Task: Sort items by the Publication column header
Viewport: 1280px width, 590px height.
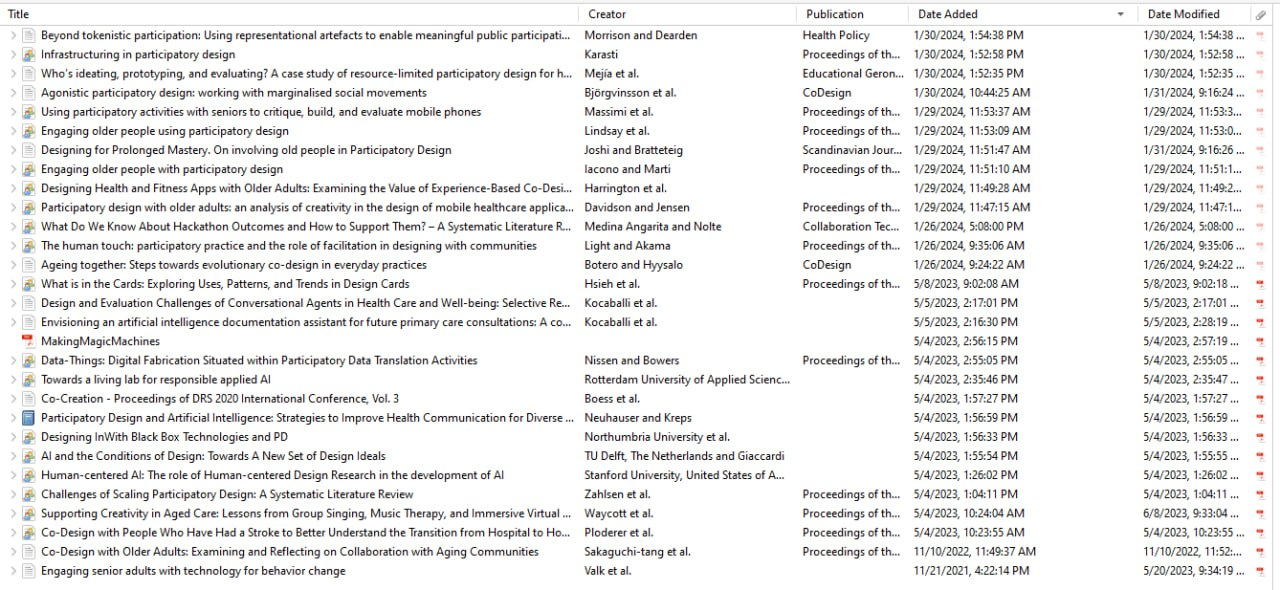Action: [x=834, y=14]
